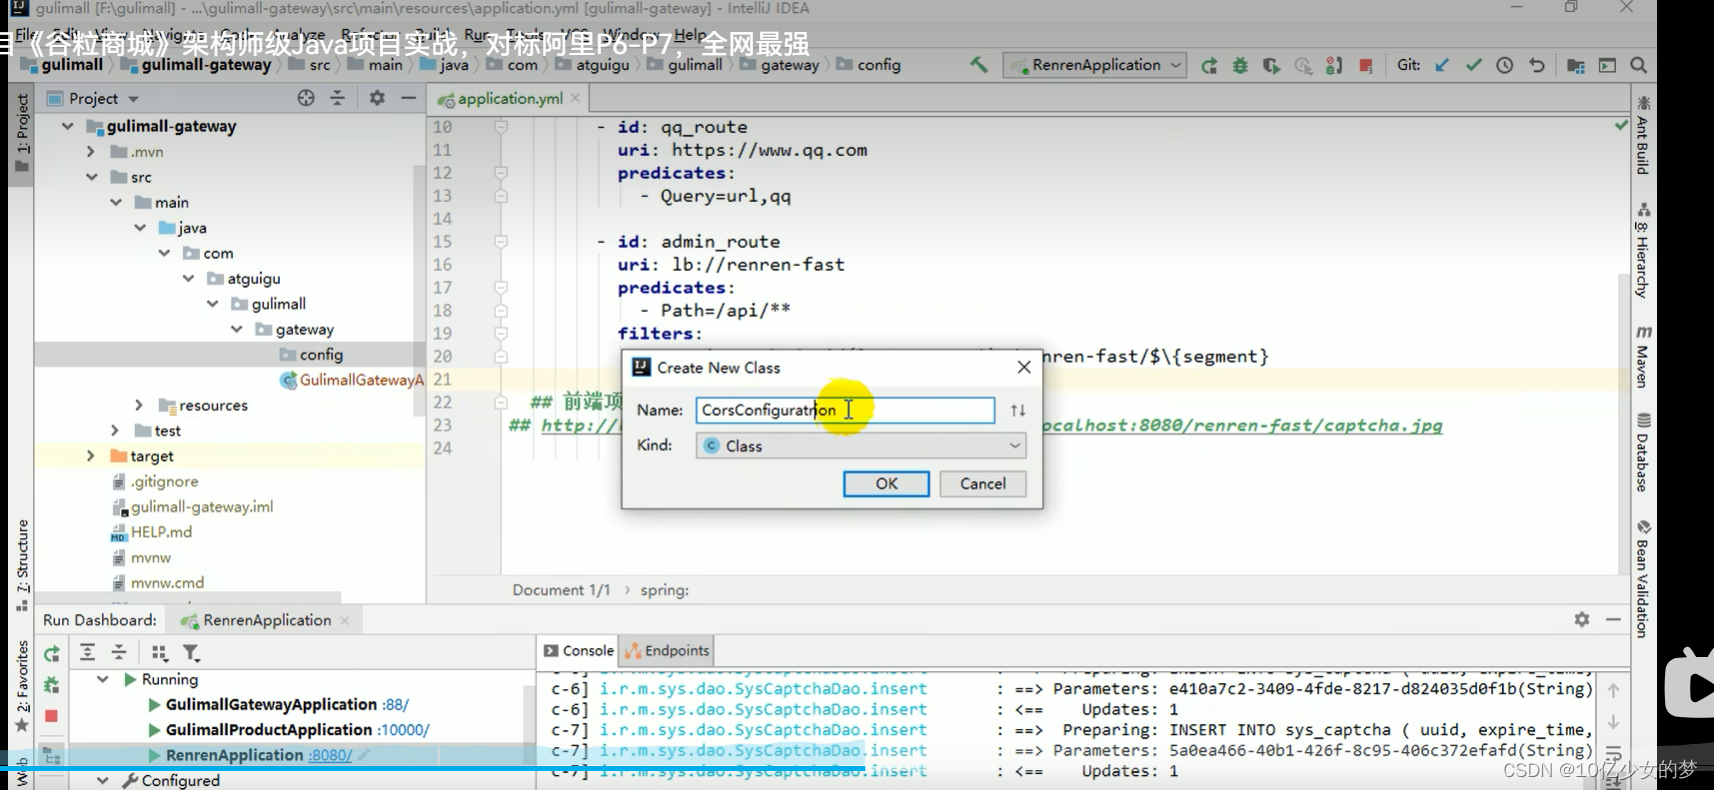Click the red Stop icon in the top toolbar
The height and width of the screenshot is (790, 1714).
pos(1366,65)
